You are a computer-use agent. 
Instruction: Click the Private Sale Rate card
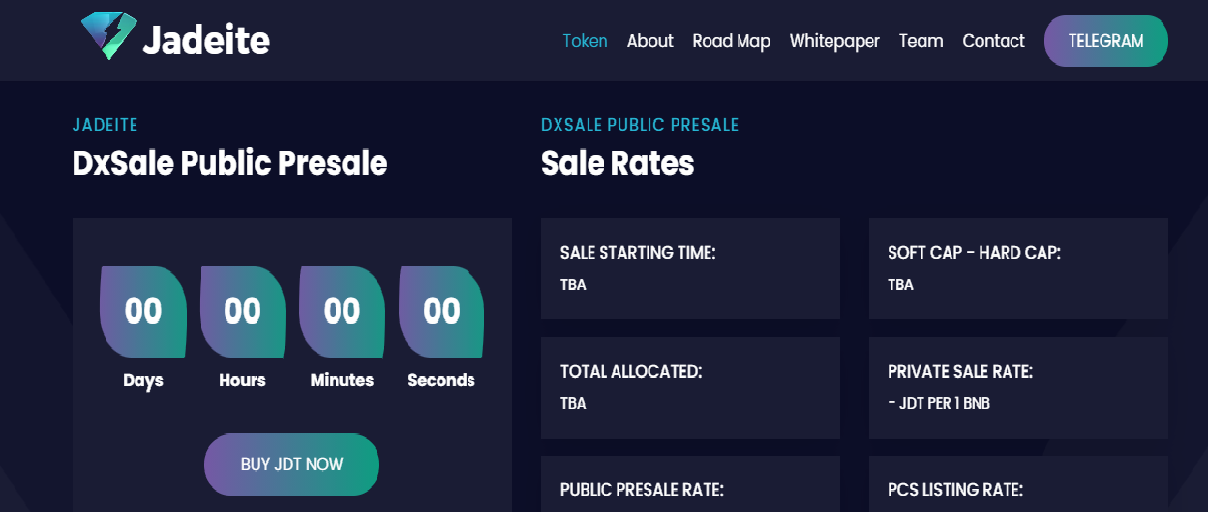click(1018, 387)
